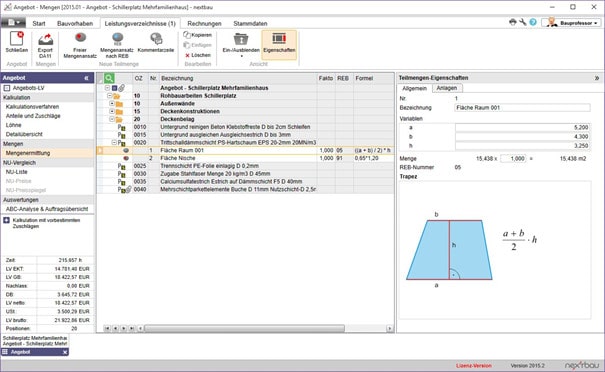Click Kopieren in Bearbeiten group
Screen dimensions: 605x372
coord(198,35)
